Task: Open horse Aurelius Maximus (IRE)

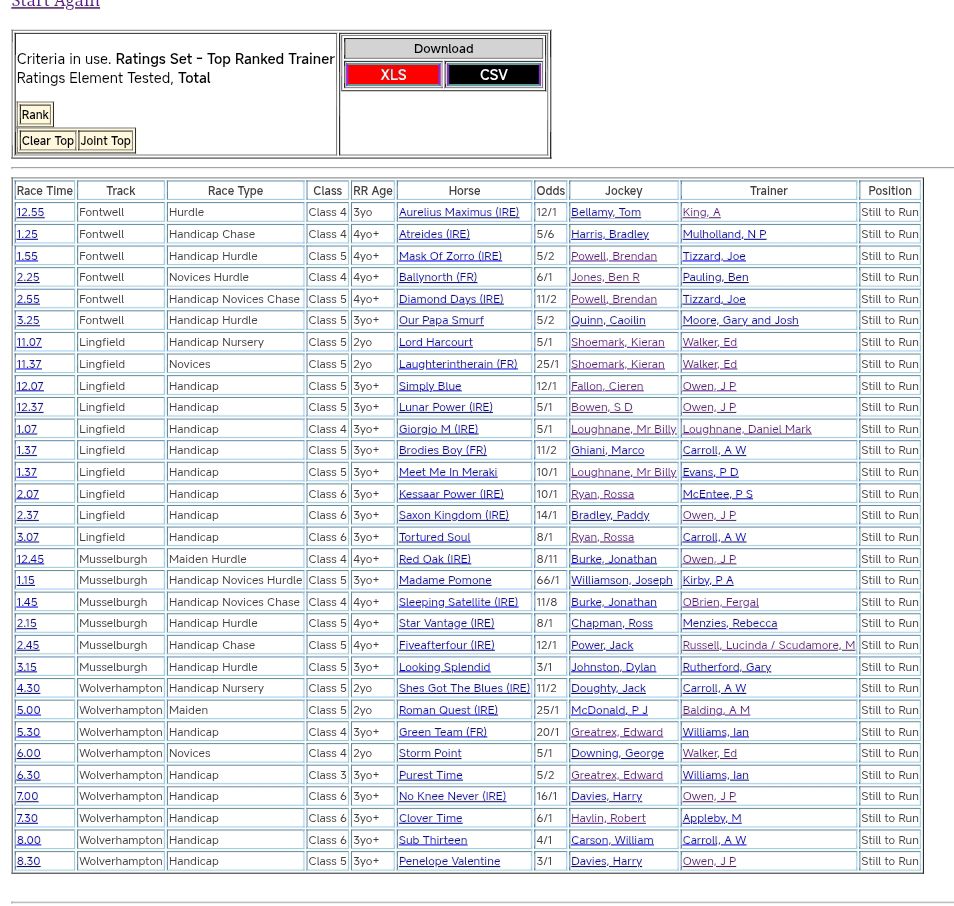Action: coord(458,213)
